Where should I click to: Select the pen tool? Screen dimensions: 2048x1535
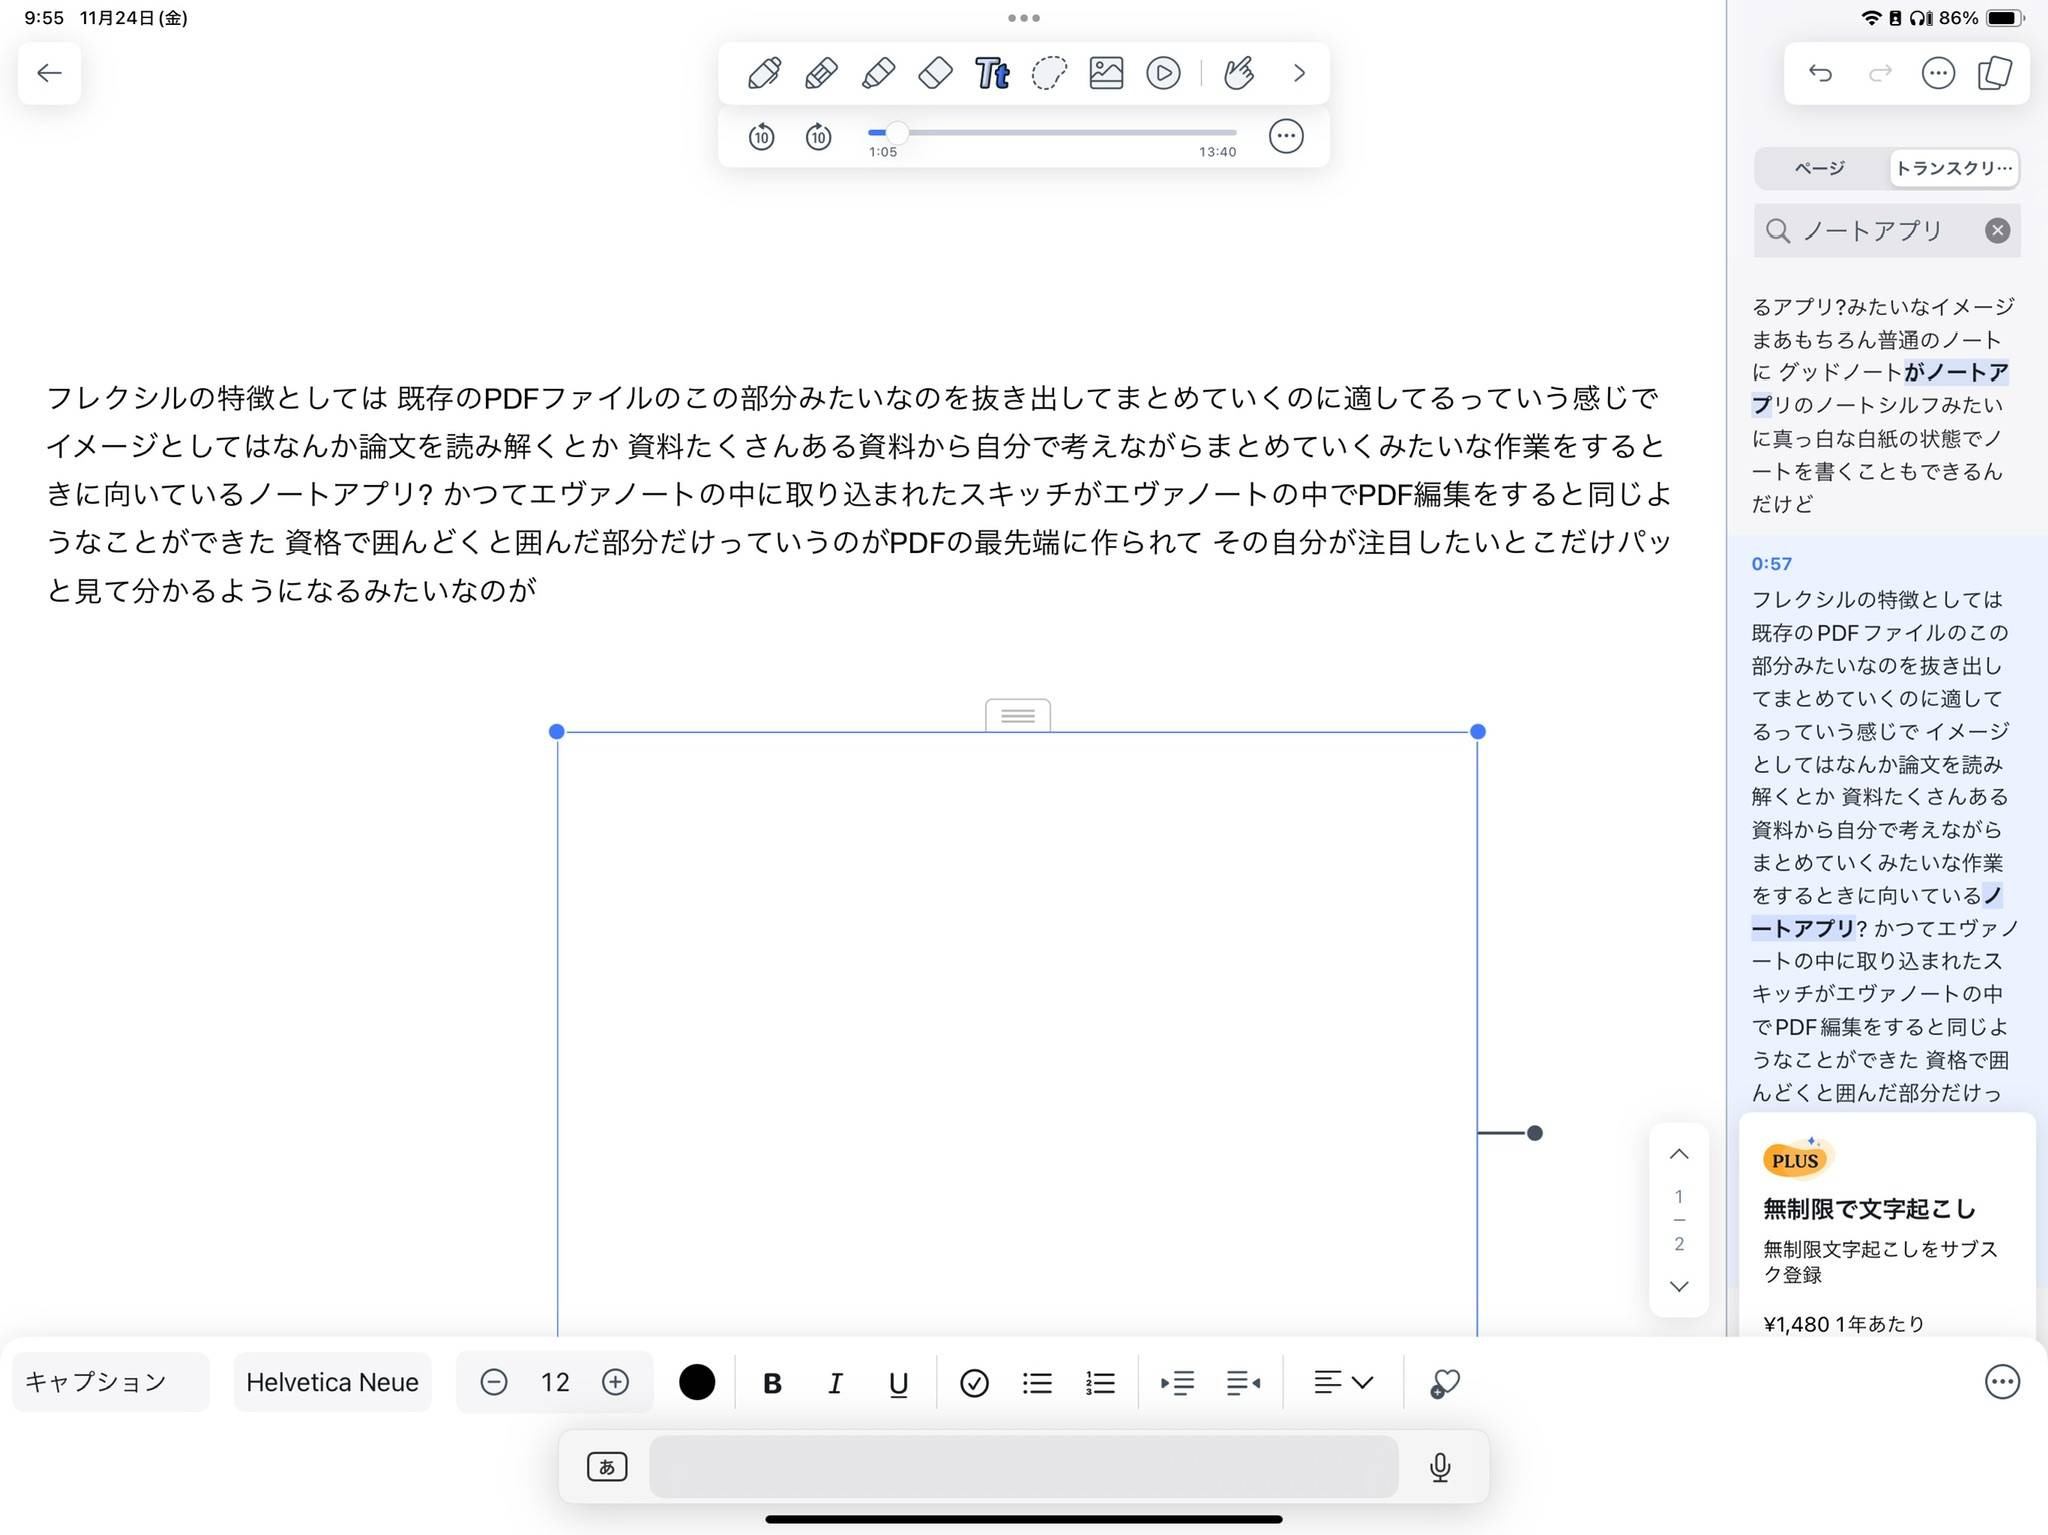coord(763,72)
